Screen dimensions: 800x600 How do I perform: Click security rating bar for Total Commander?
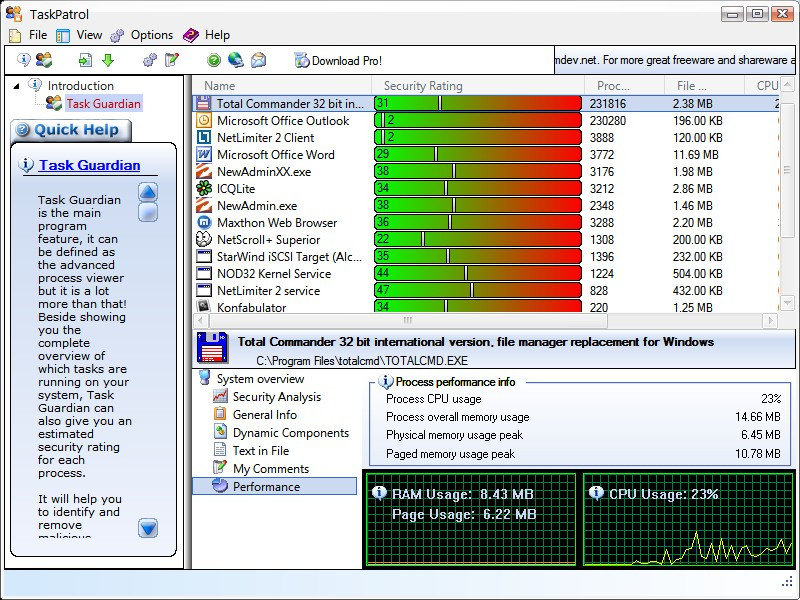[x=478, y=103]
